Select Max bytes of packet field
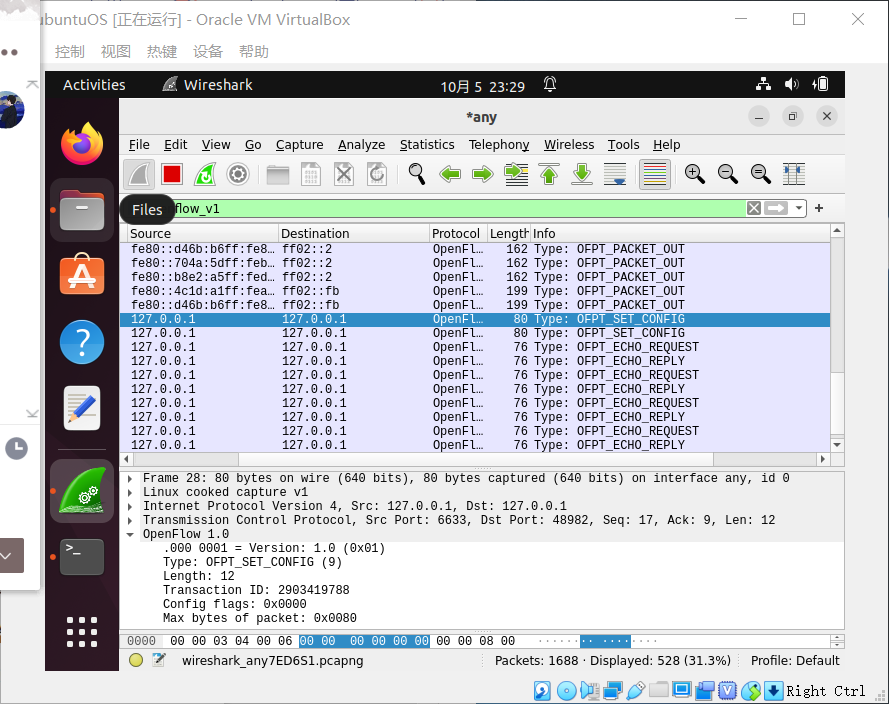 pyautogui.click(x=260, y=618)
